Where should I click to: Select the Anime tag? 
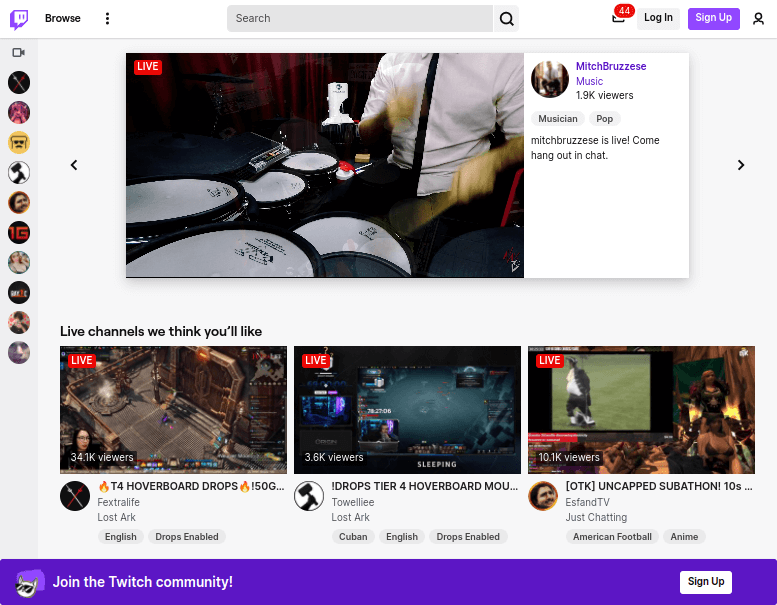pos(684,537)
